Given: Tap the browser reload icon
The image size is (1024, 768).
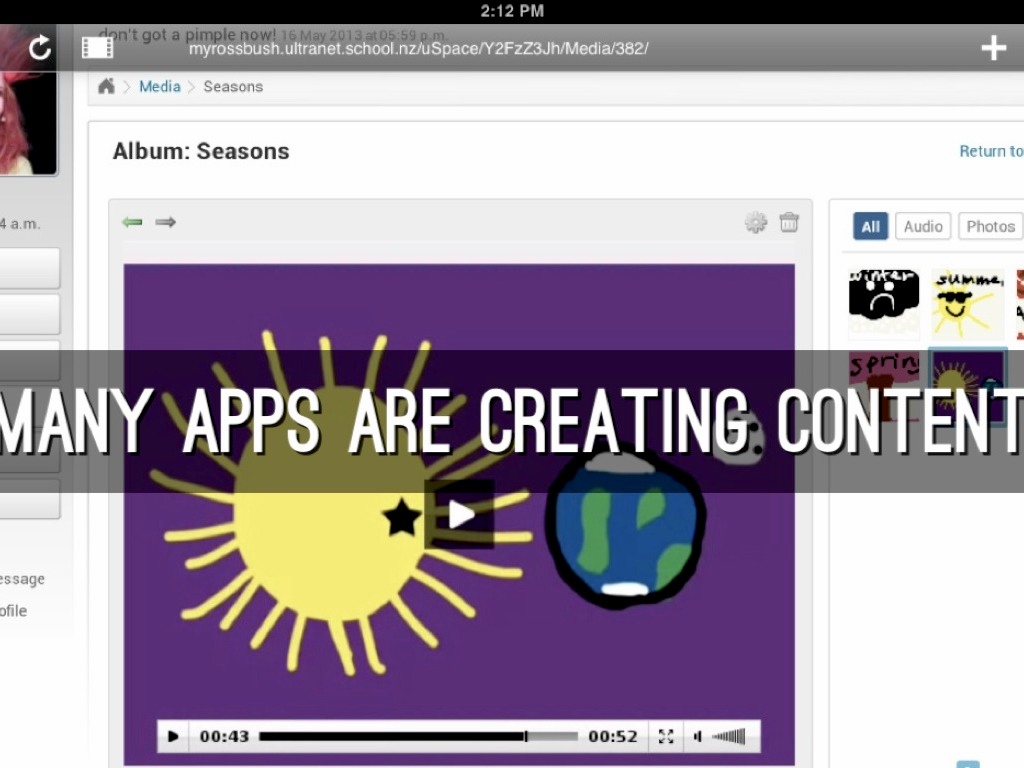Looking at the screenshot, I should (40, 47).
